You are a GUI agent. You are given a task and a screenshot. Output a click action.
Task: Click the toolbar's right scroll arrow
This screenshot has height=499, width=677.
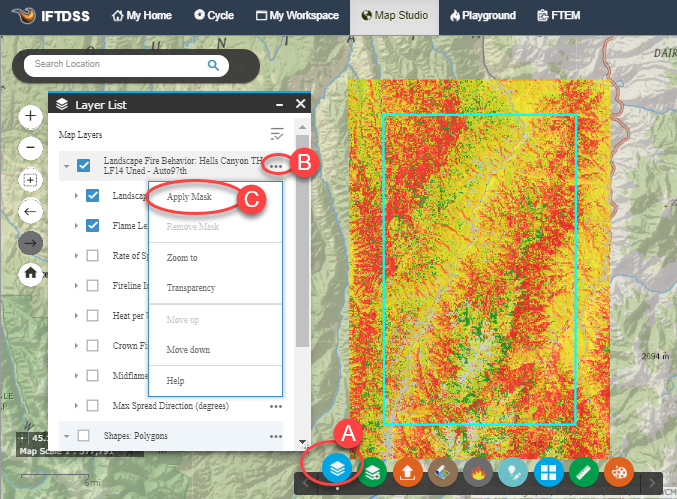click(x=652, y=483)
